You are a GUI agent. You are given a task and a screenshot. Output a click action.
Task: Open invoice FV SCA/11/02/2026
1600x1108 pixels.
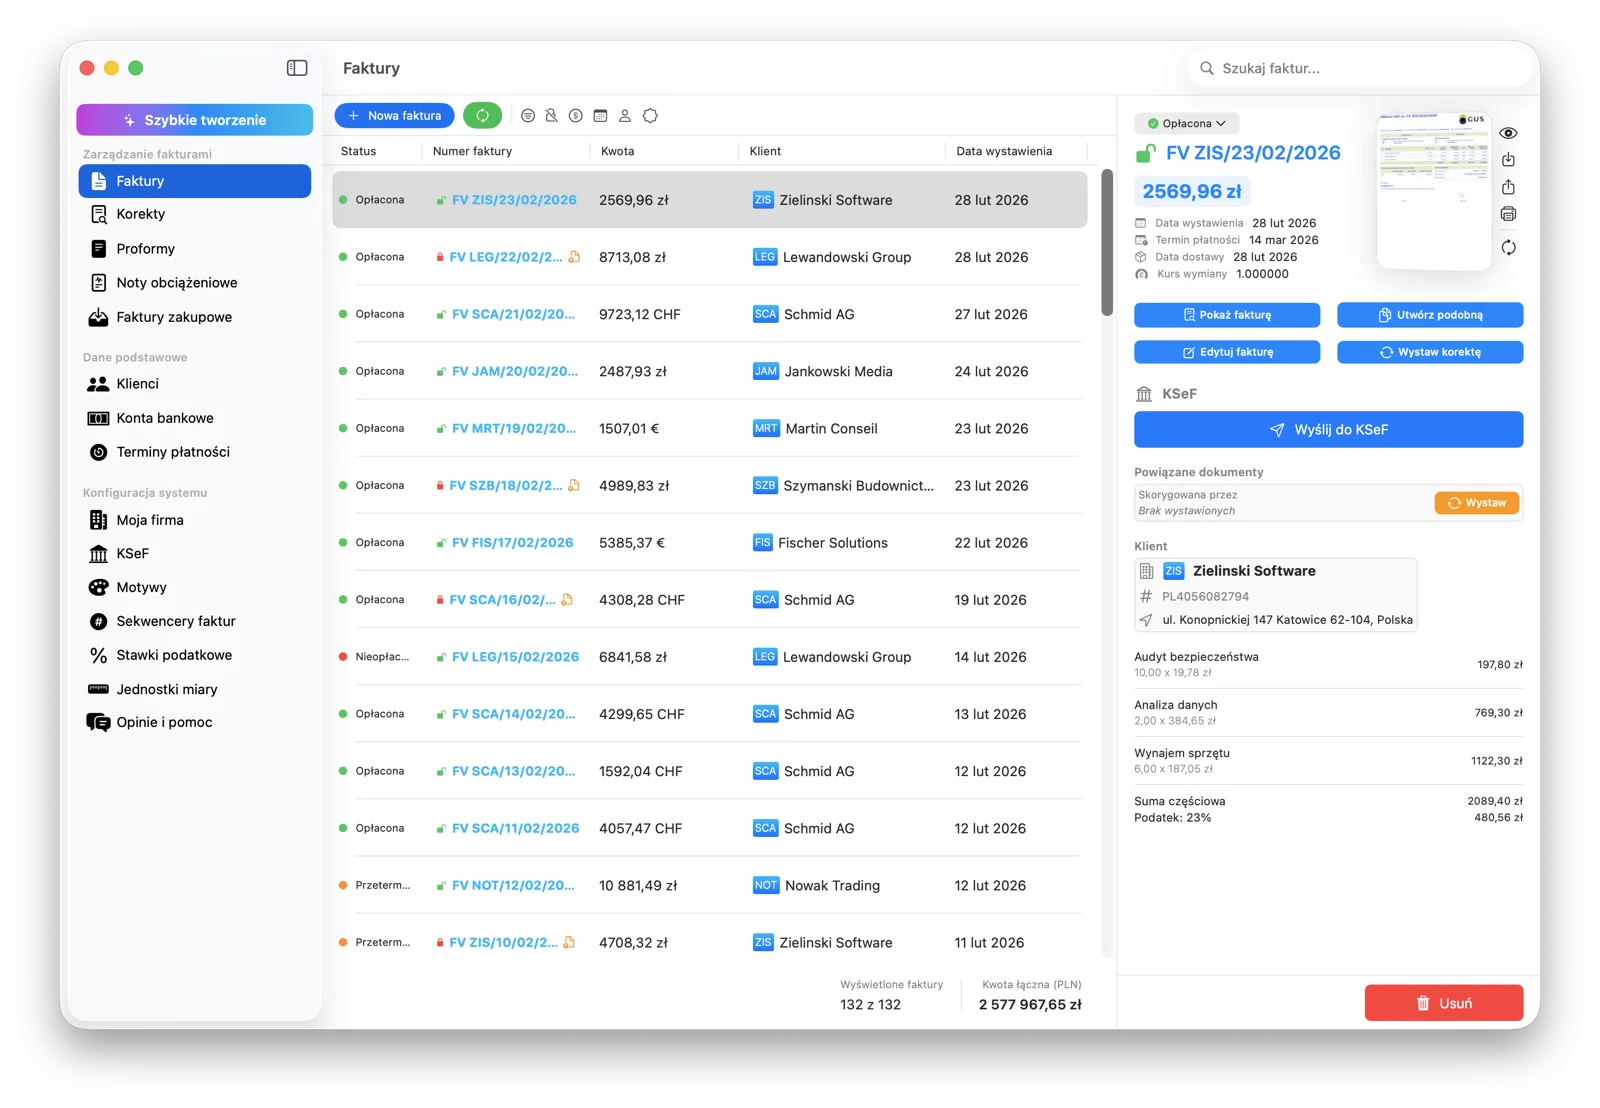click(515, 828)
